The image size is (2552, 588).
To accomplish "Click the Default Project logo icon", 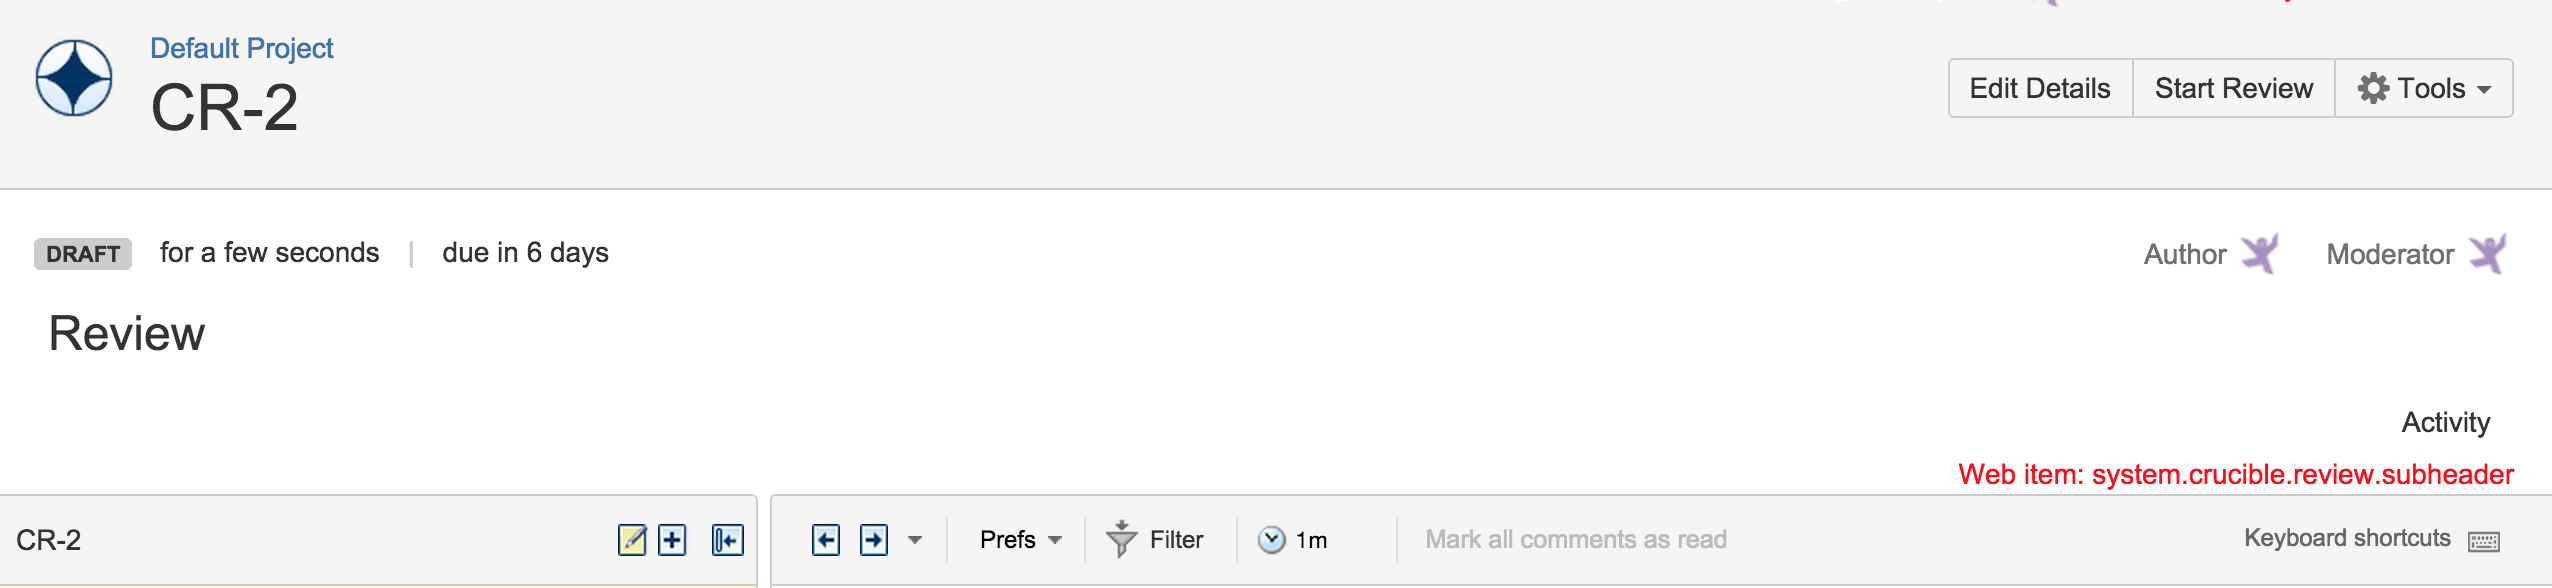I will [x=74, y=78].
